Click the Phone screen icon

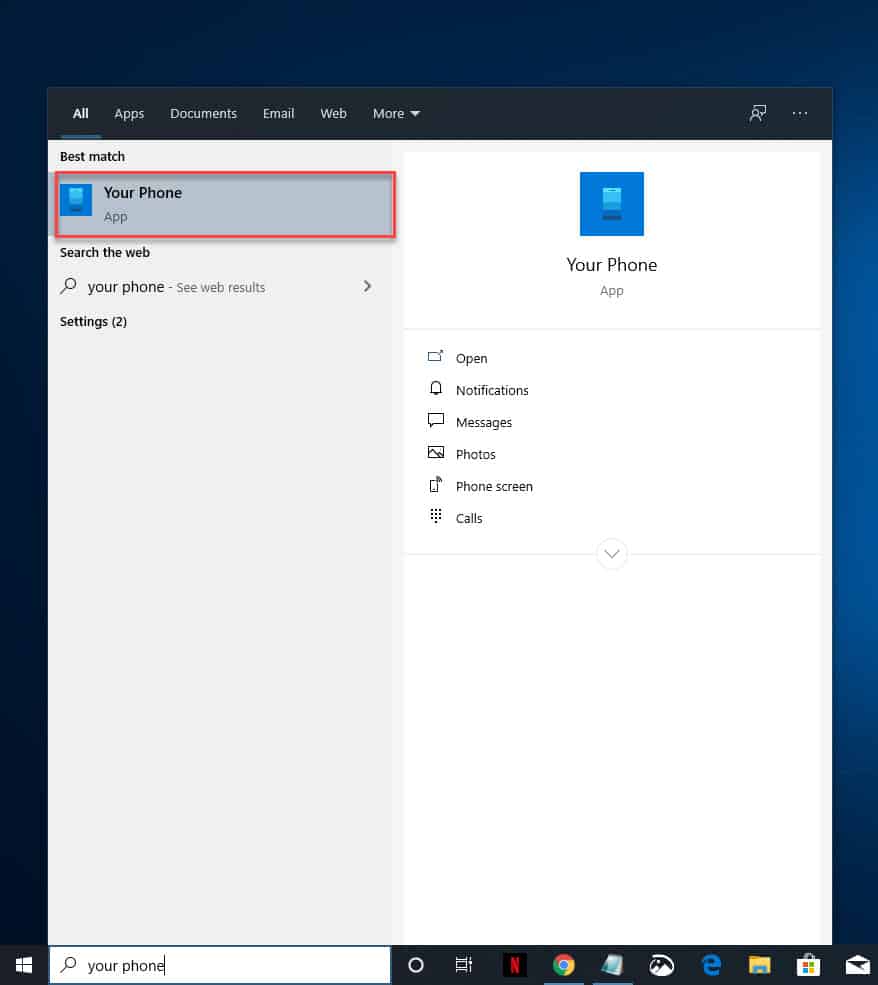click(435, 484)
